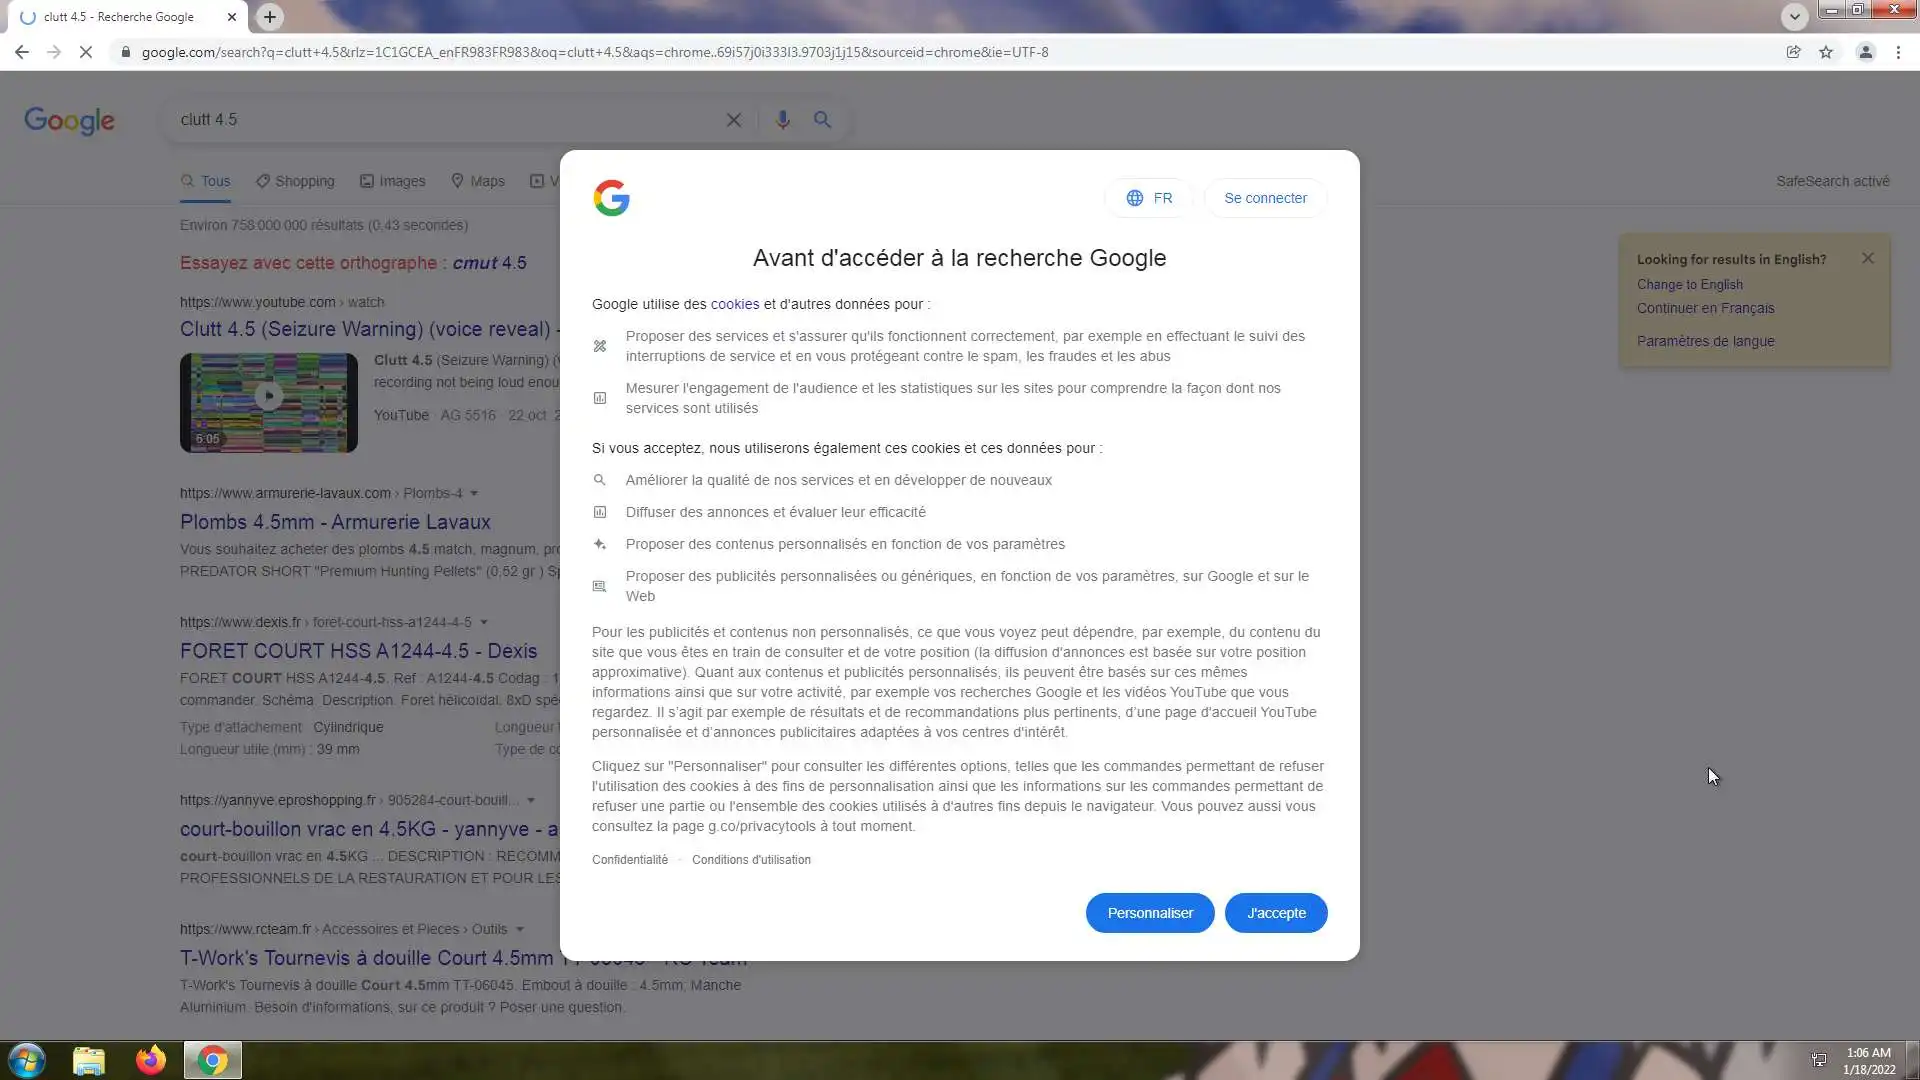This screenshot has height=1080, width=1920.
Task: Click the J'accepte button
Action: coord(1276,913)
